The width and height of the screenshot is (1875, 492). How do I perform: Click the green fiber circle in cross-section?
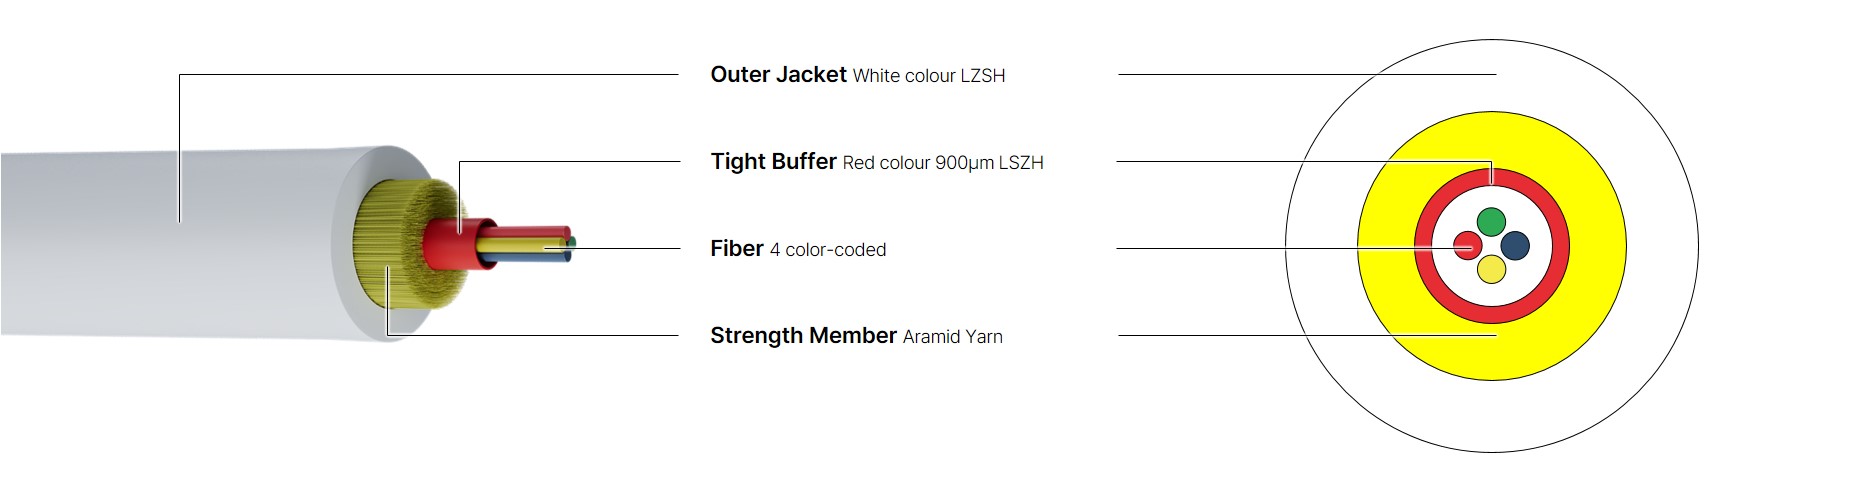(1491, 221)
